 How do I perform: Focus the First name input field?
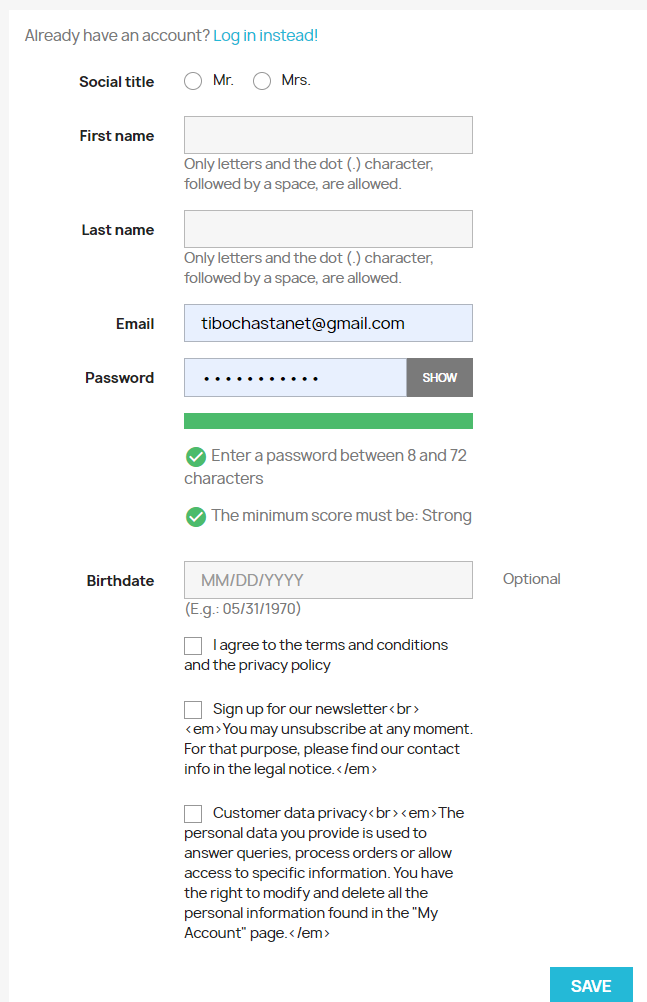[x=329, y=135]
